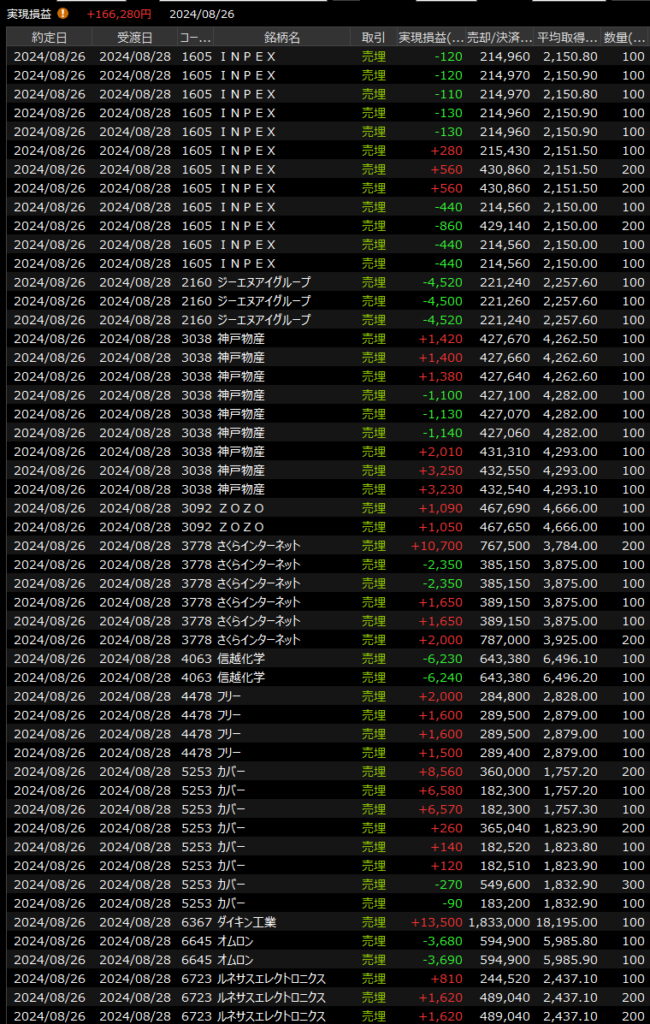Image resolution: width=650 pixels, height=1024 pixels.
Task: Sort by the 約定日 column header
Action: click(50, 37)
